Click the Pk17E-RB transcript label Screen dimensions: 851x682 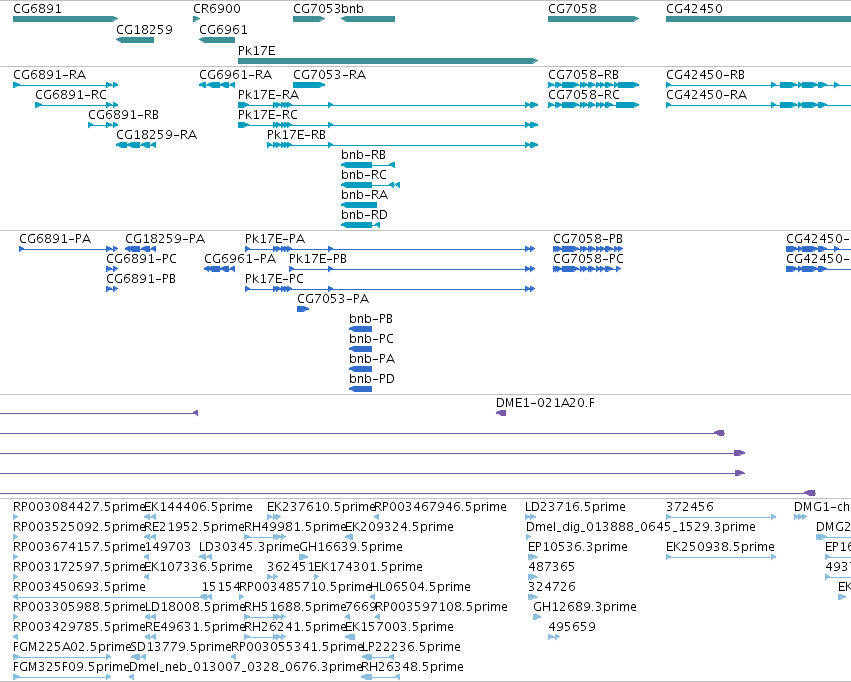[x=296, y=135]
